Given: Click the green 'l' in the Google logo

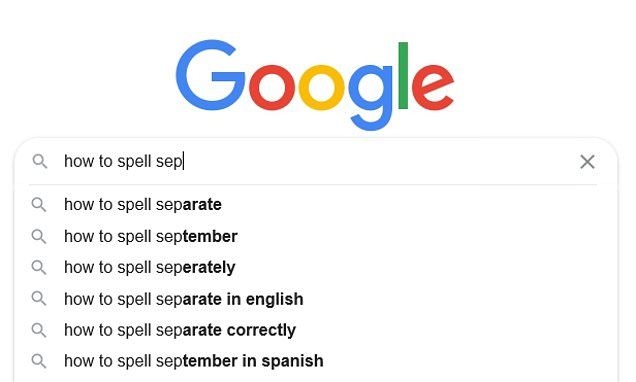Looking at the screenshot, I should [x=403, y=75].
